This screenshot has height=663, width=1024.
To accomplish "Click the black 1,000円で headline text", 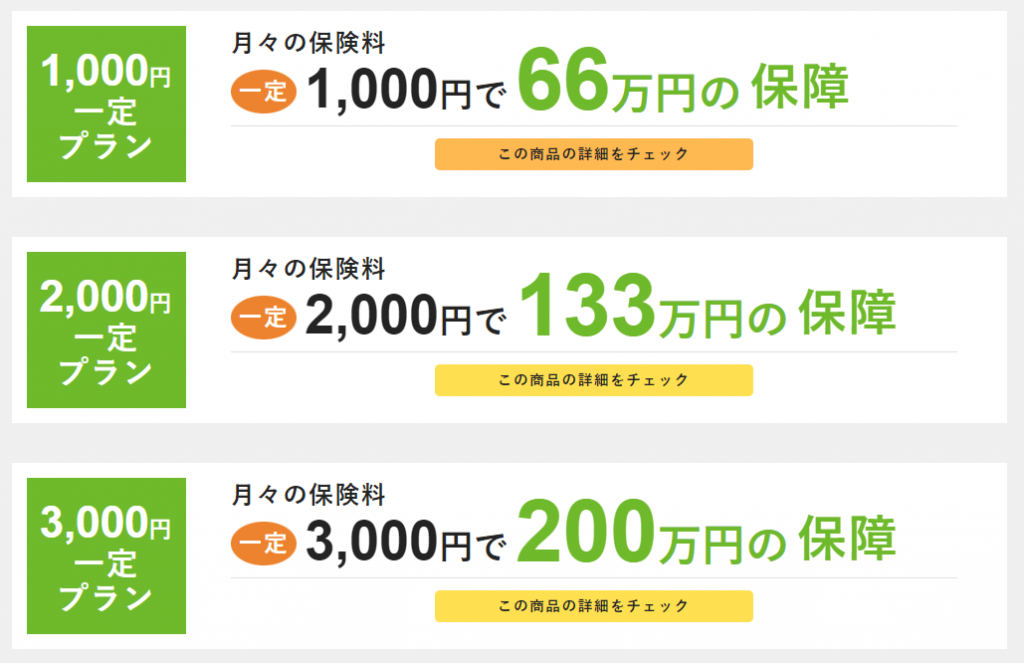I will pos(405,92).
